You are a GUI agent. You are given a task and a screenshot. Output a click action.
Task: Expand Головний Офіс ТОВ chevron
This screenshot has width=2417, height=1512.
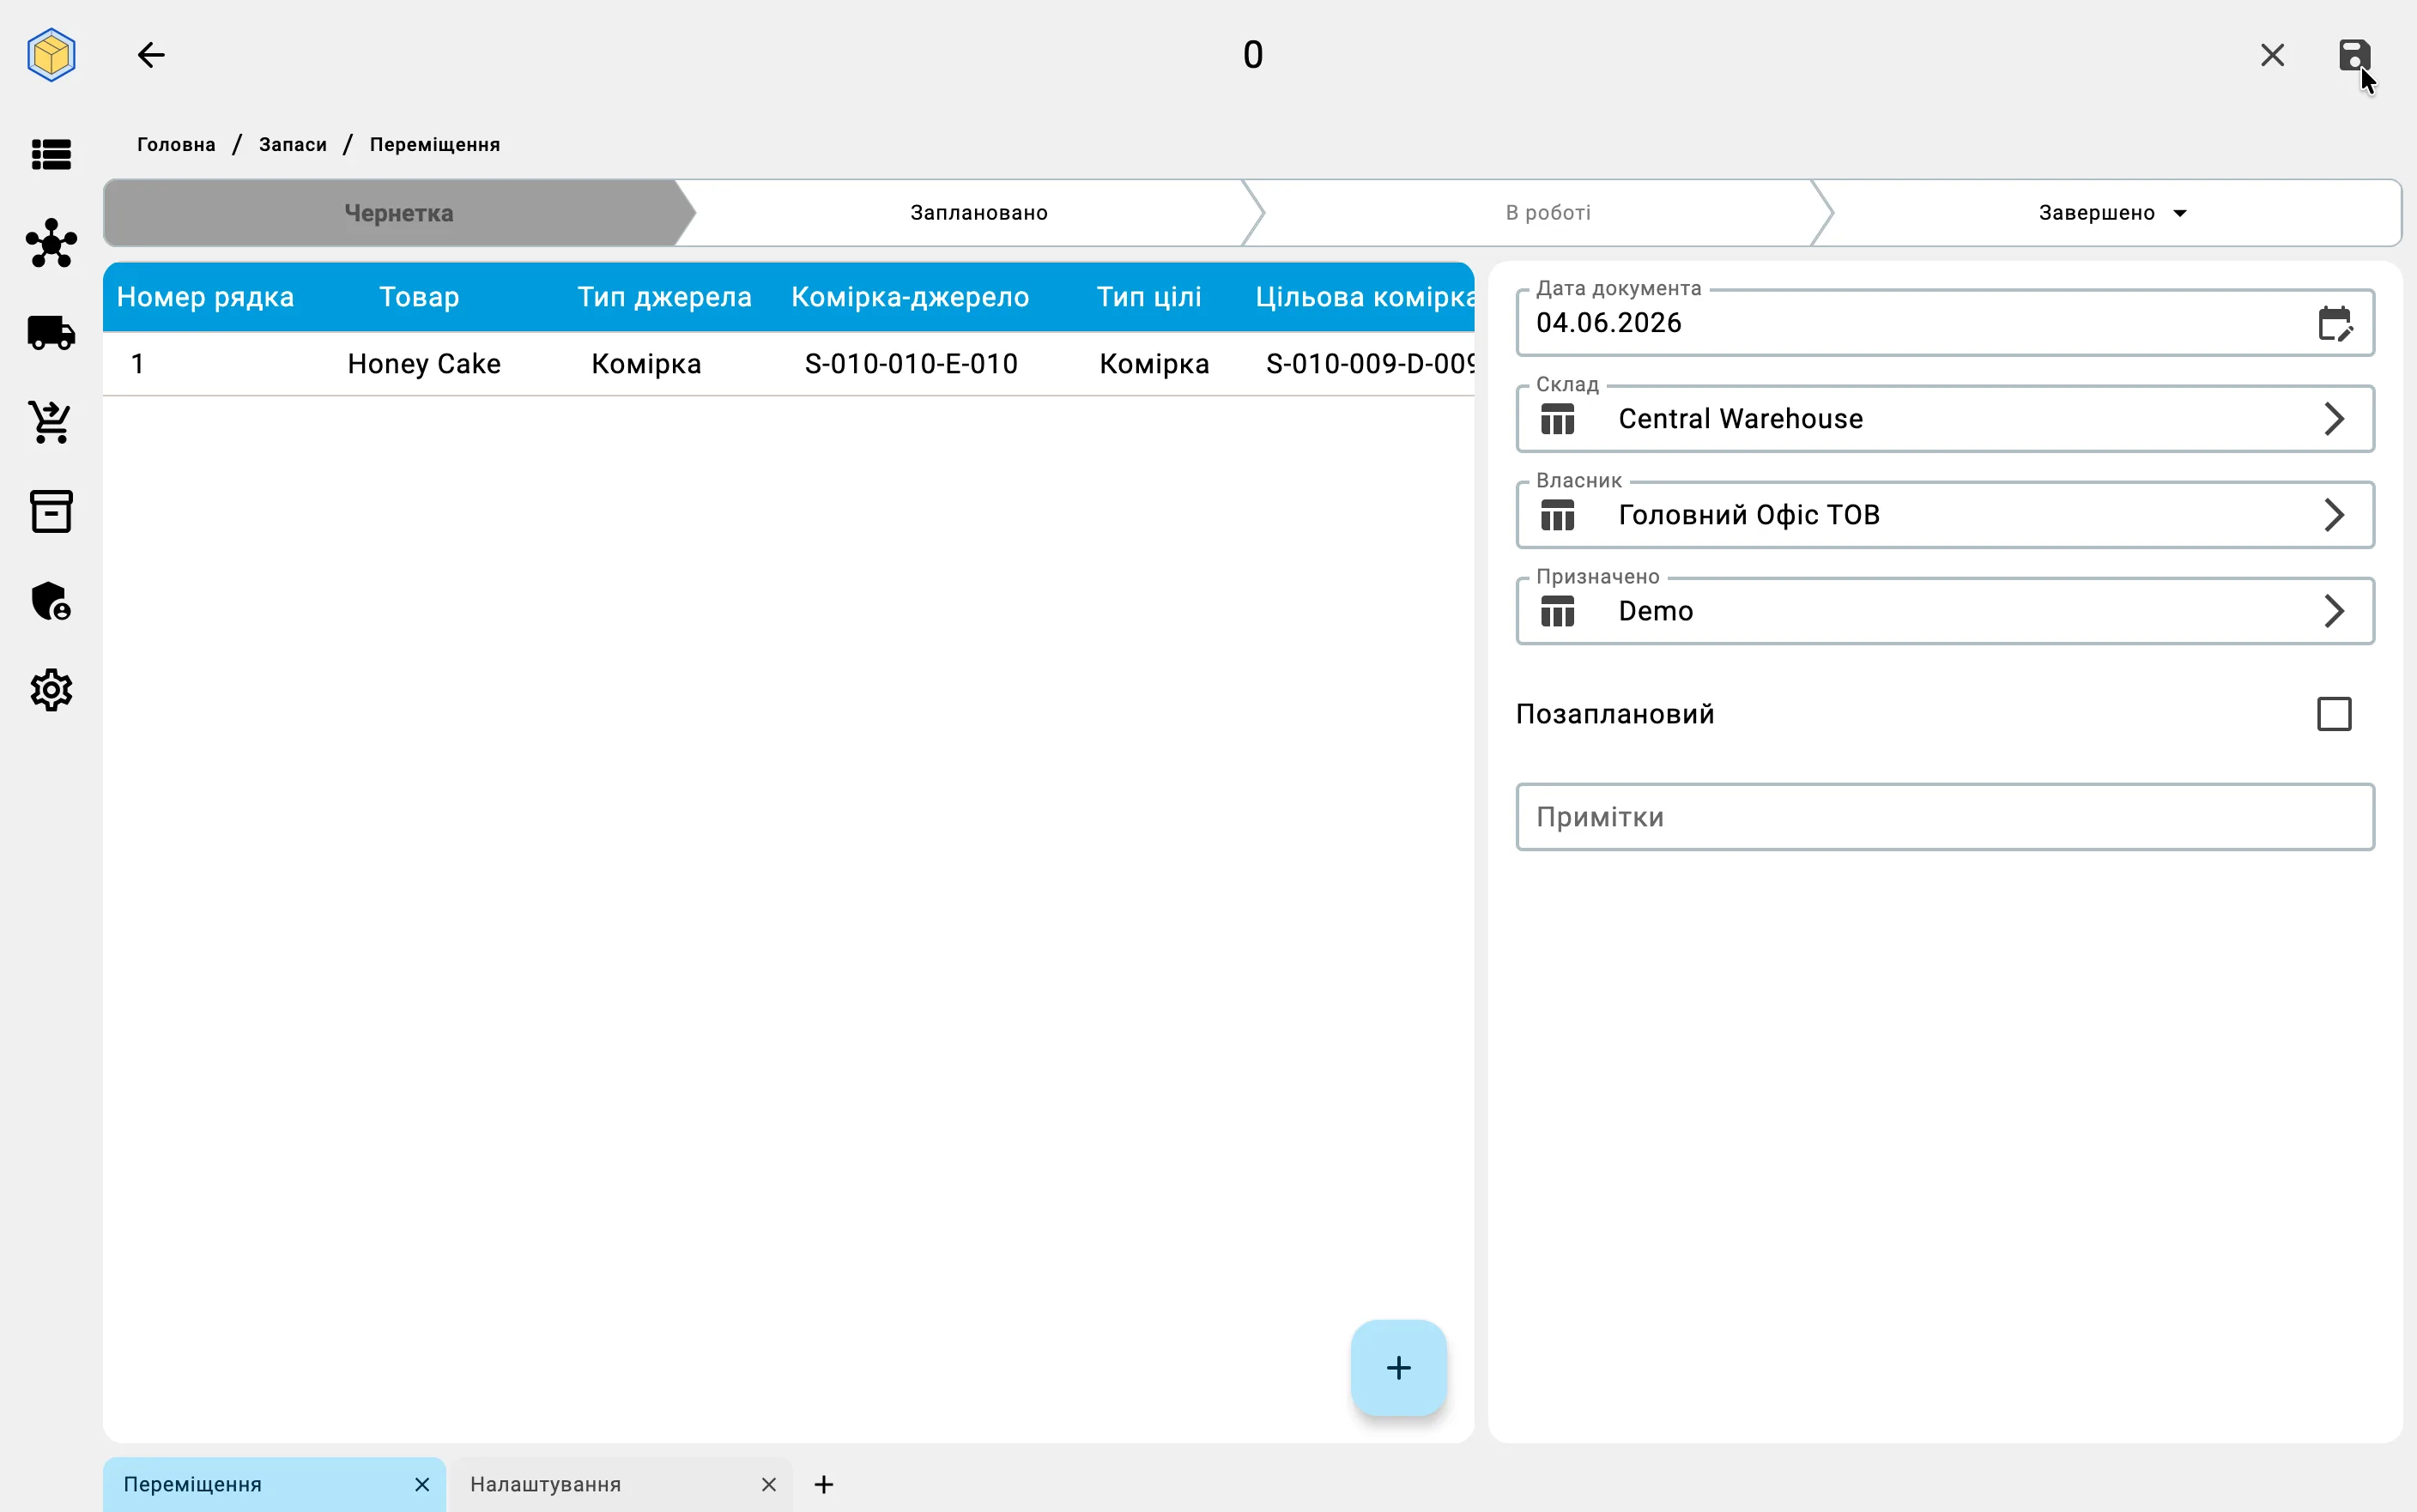coord(2333,515)
